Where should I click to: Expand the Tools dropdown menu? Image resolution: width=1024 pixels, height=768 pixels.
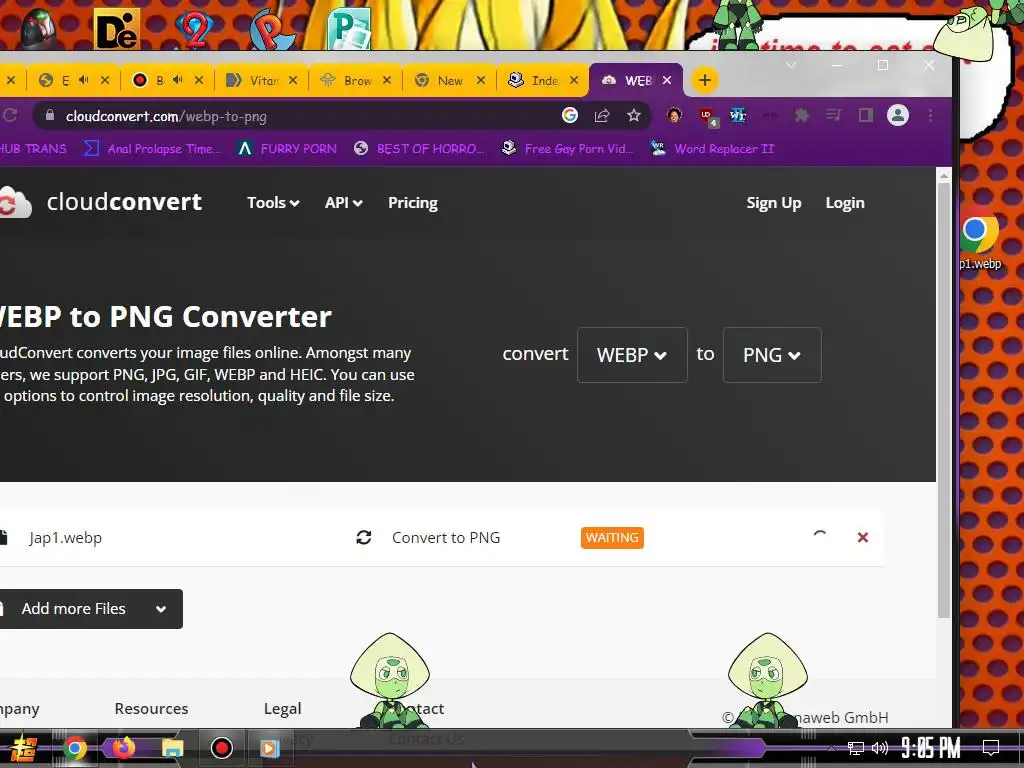pyautogui.click(x=273, y=202)
